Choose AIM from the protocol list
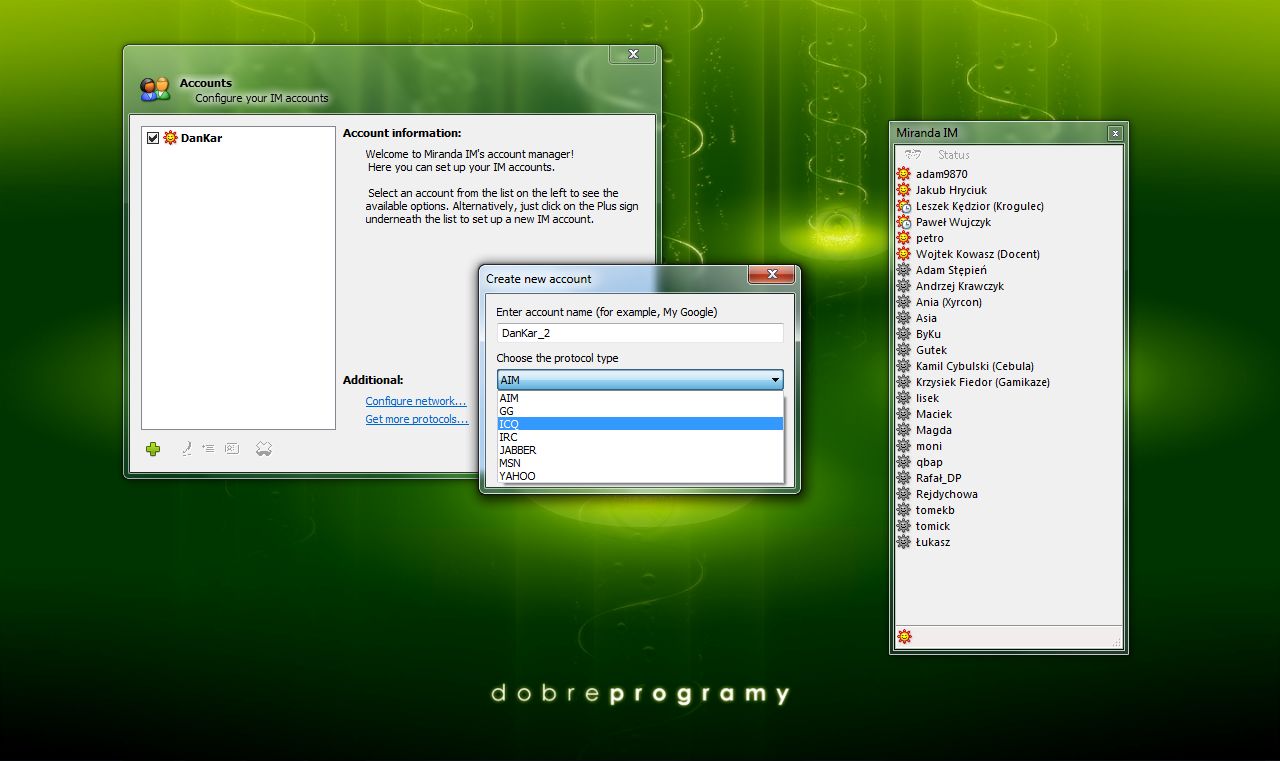This screenshot has width=1280, height=761. 640,398
